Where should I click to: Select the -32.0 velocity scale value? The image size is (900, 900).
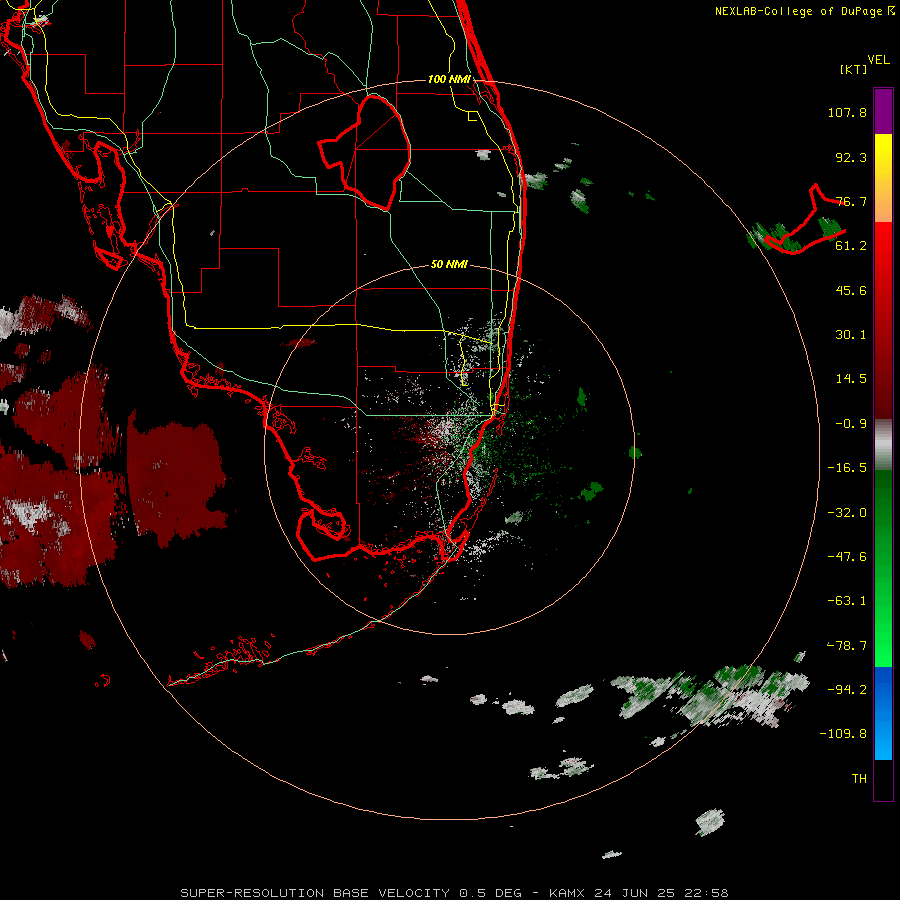coord(847,513)
